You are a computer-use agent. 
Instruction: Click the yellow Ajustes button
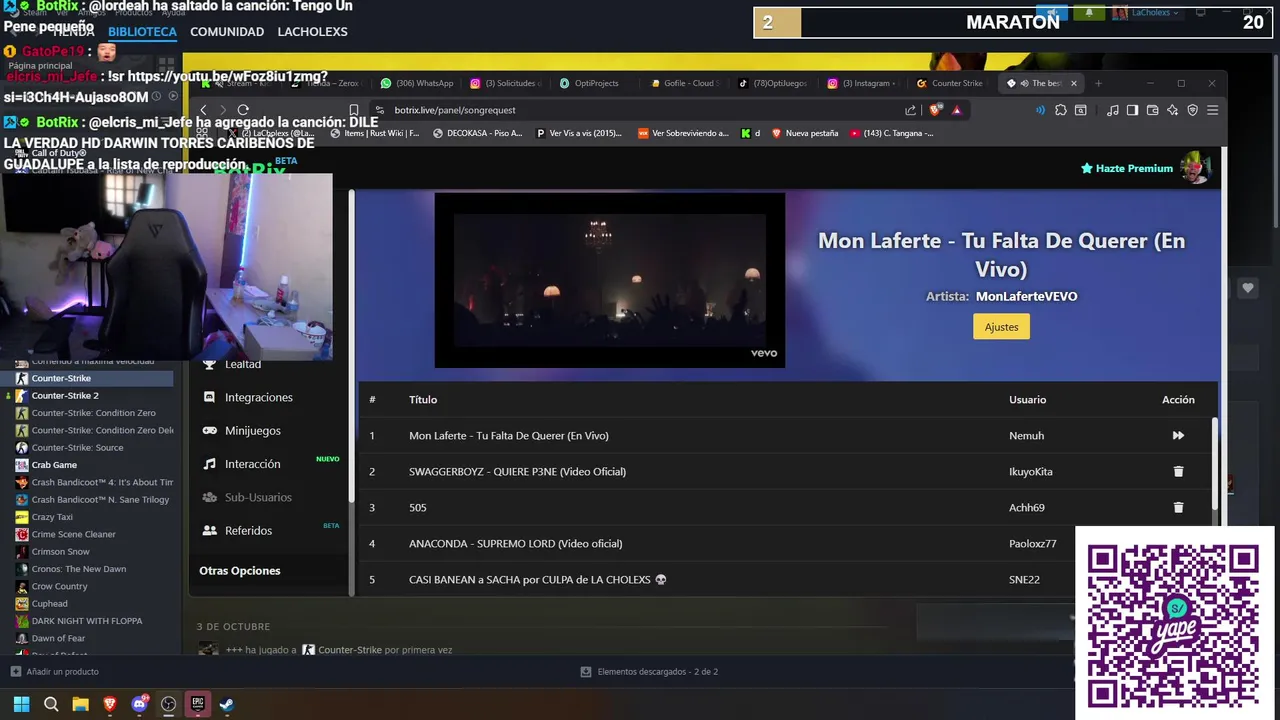tap(1001, 327)
